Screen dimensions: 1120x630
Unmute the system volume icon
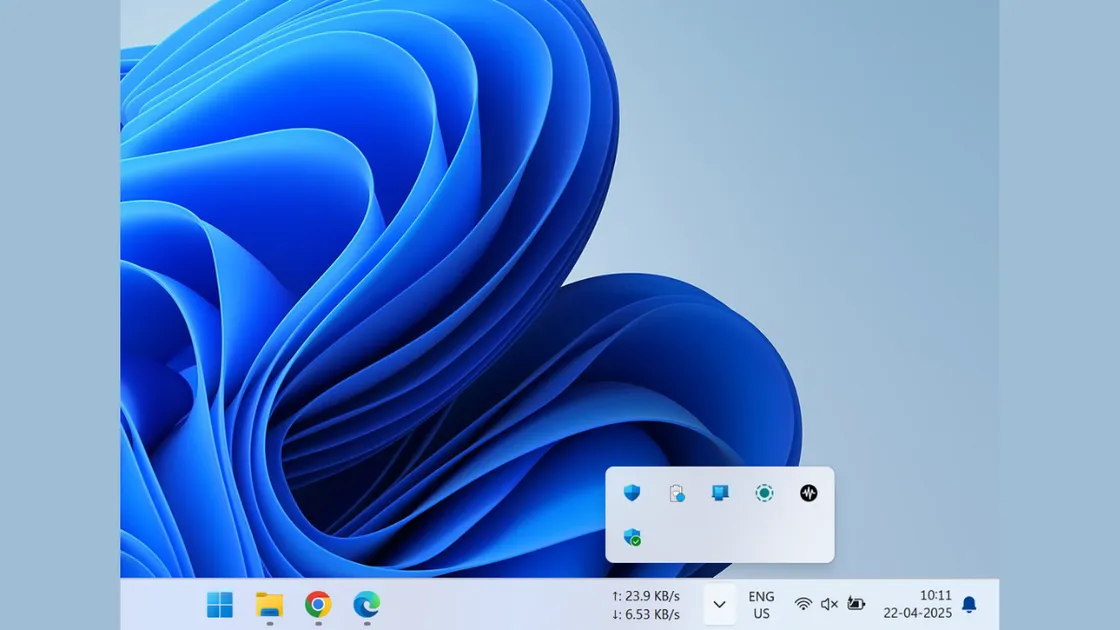click(x=829, y=604)
